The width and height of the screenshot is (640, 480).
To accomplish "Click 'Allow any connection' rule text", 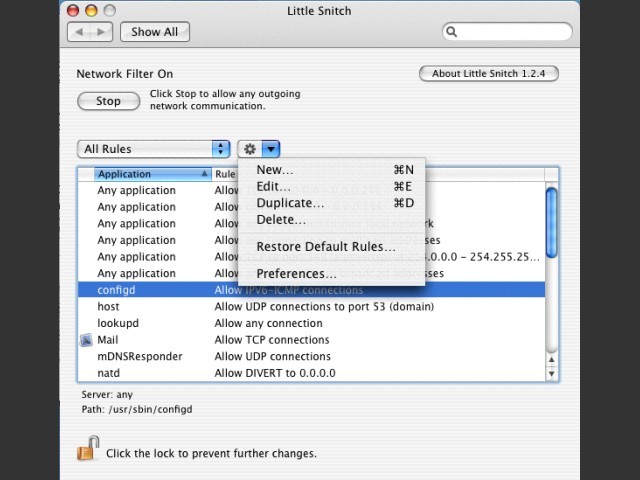I will point(269,324).
